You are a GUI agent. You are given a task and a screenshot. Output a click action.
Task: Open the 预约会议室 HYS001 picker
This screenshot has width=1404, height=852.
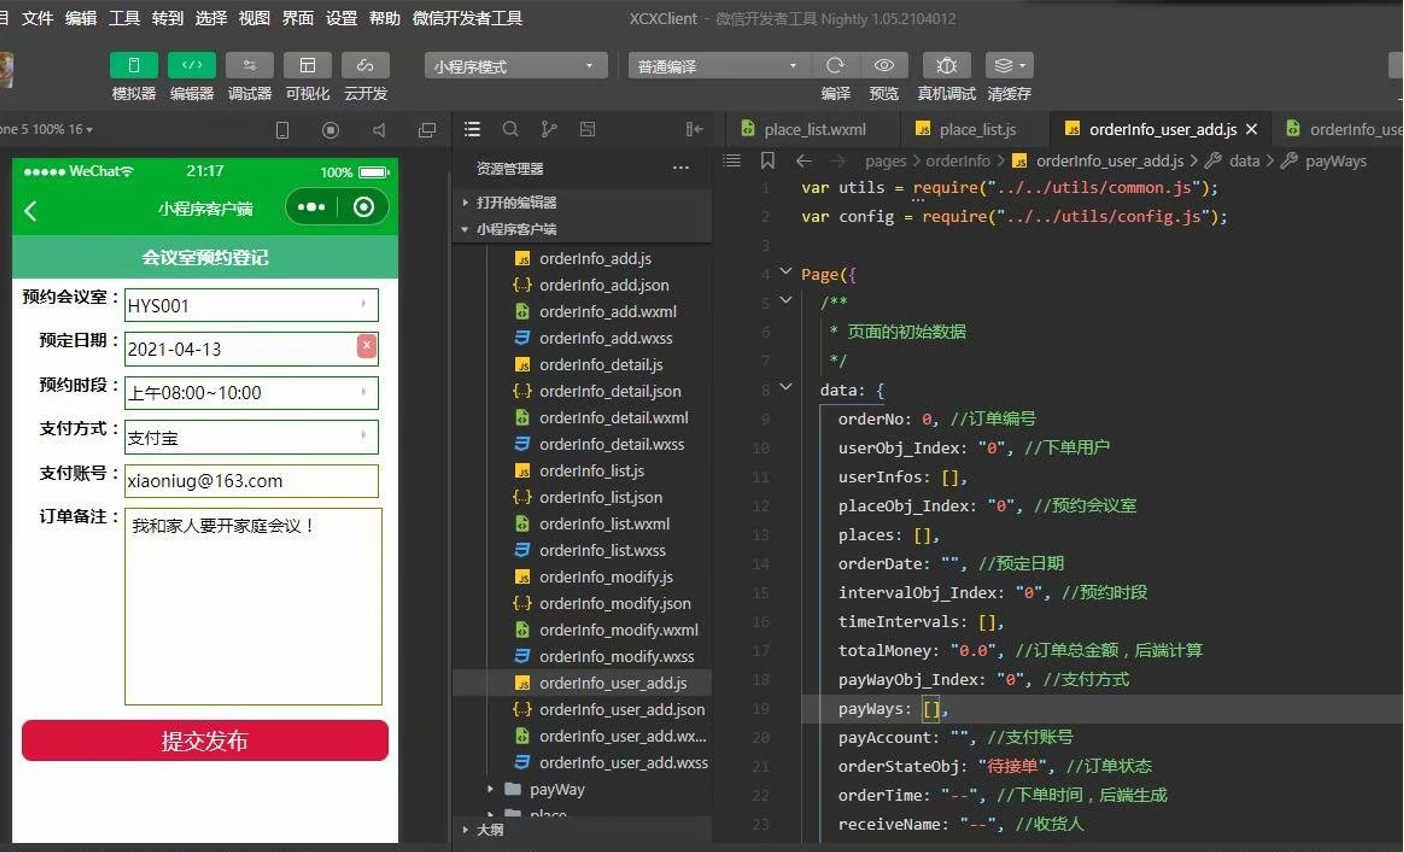coord(251,305)
